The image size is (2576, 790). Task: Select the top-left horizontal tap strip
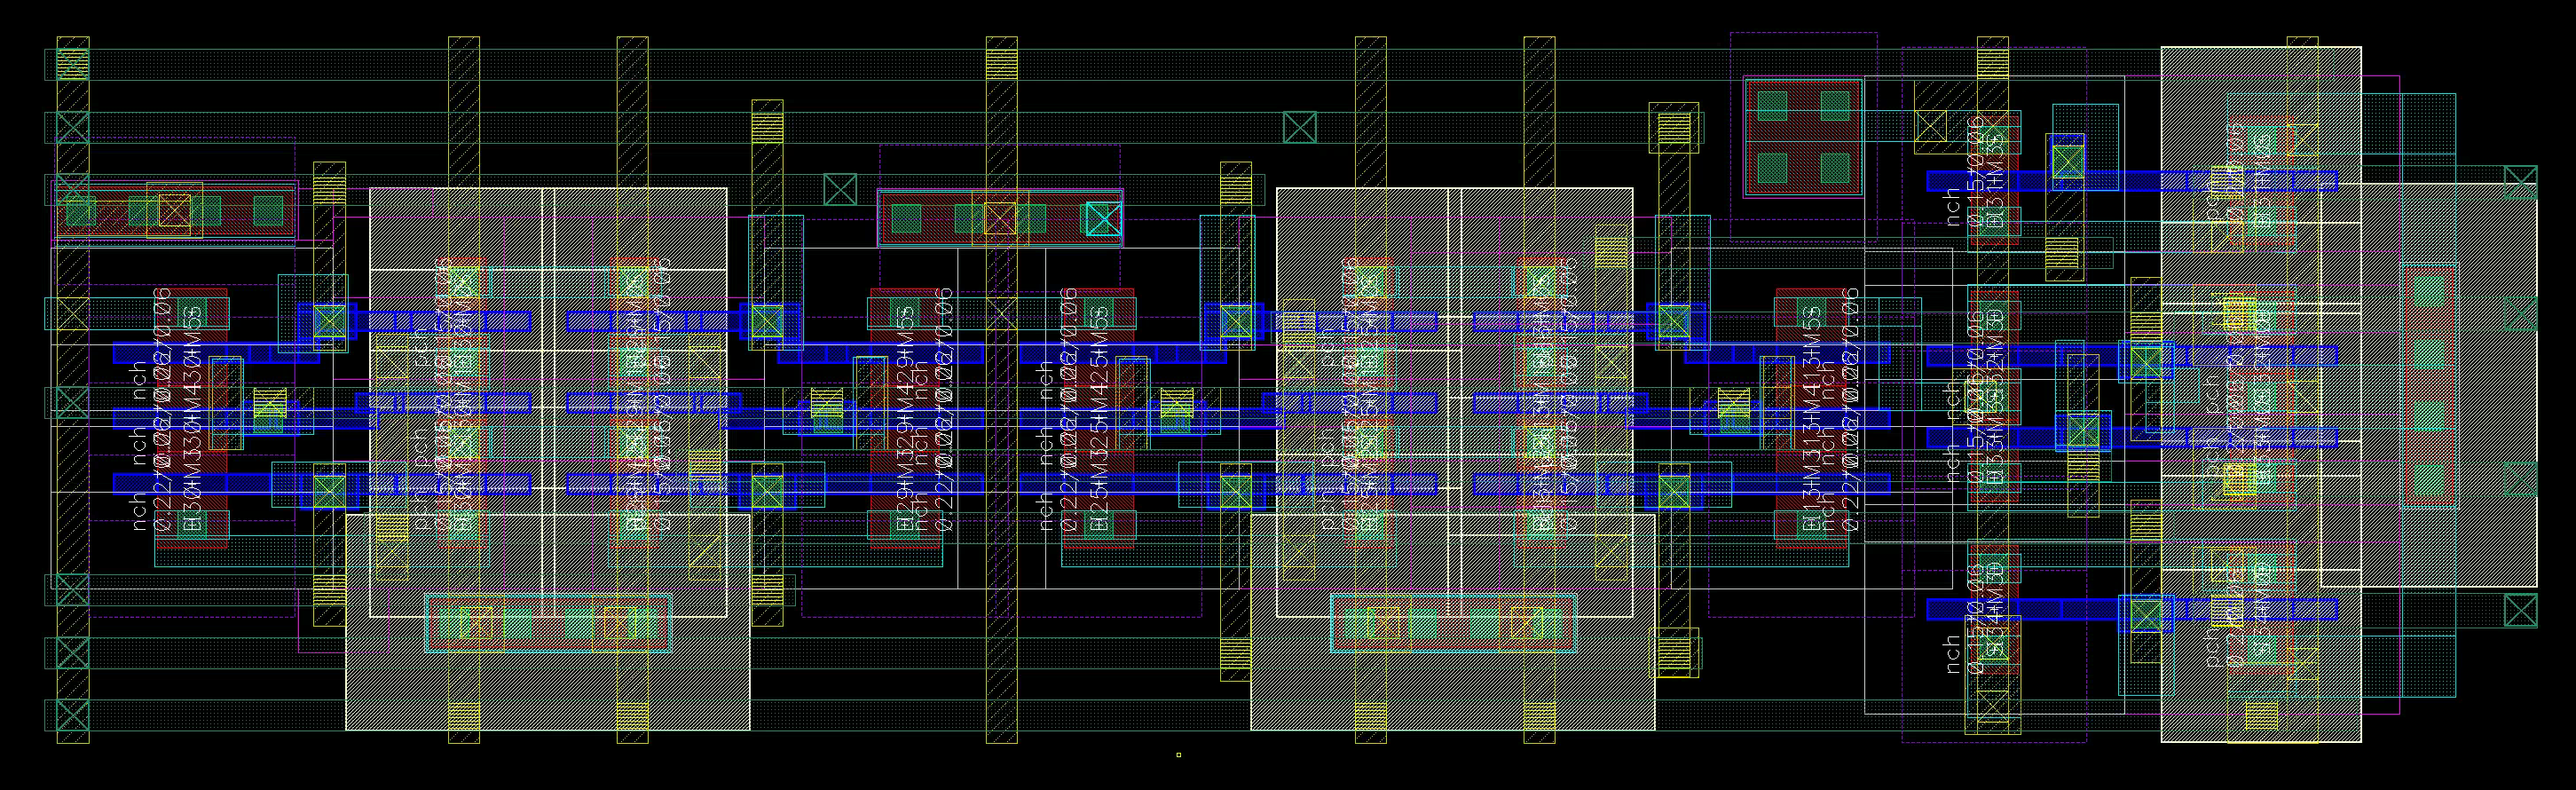point(175,211)
